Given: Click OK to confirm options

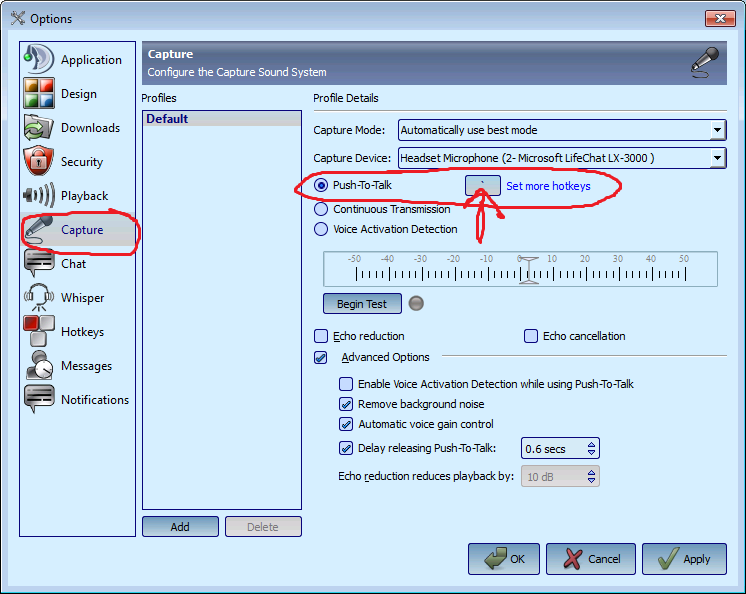Looking at the screenshot, I should click(504, 559).
